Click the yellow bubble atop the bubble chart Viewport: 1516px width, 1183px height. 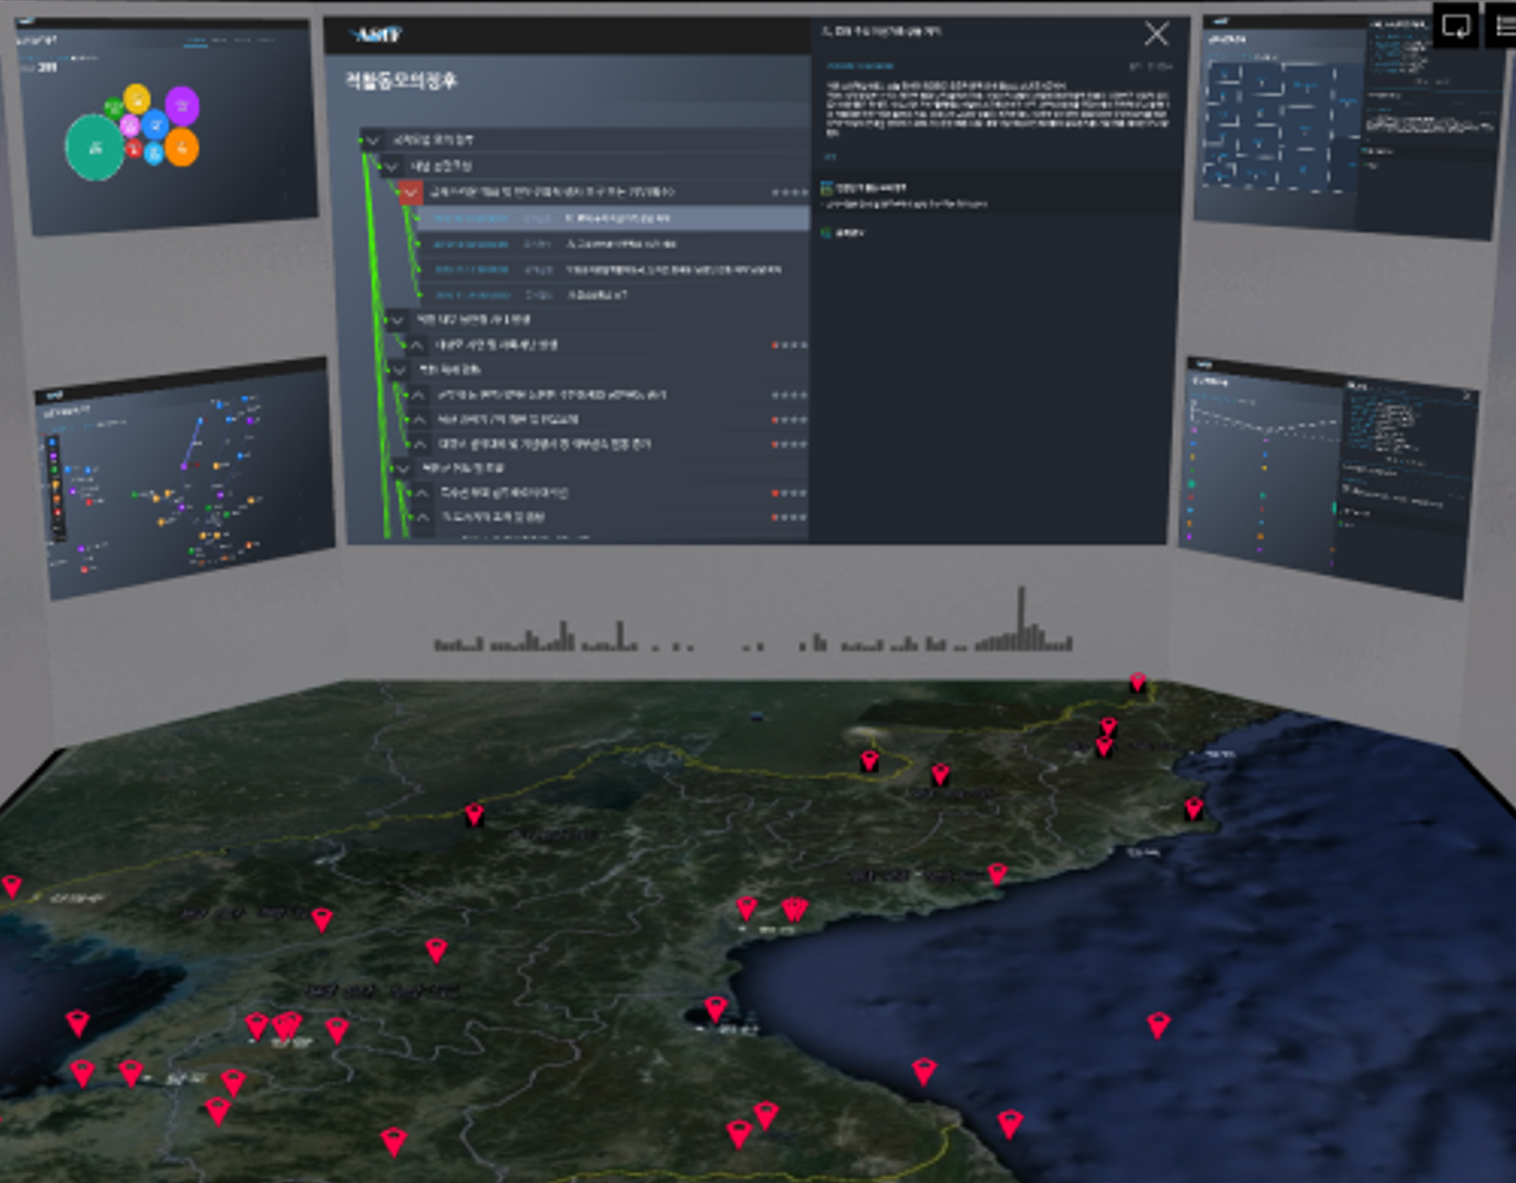tap(137, 98)
